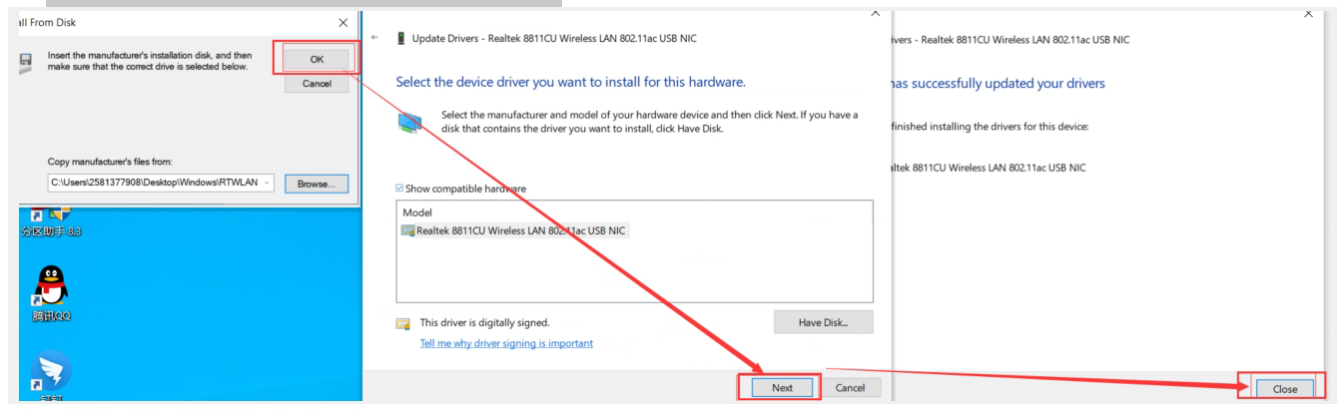Screen dimensions: 1338x415
Task: Open the Tencent QQ penguin desktop shortcut
Action: coord(51,287)
